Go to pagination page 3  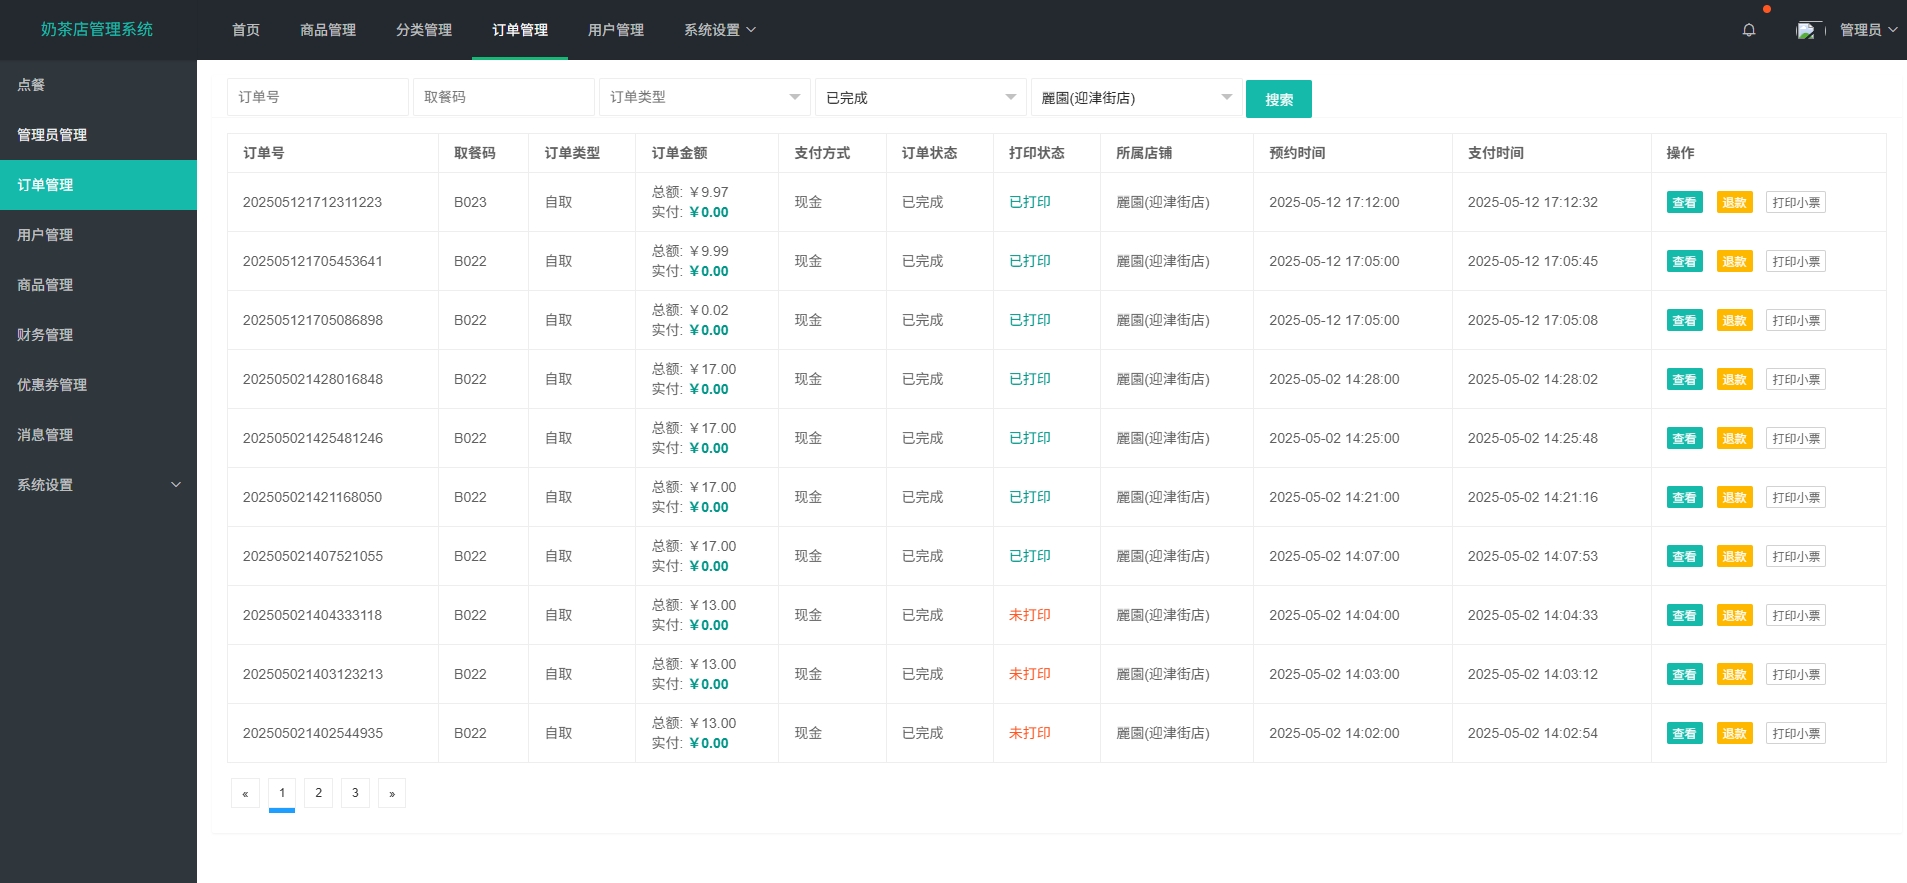(x=355, y=793)
